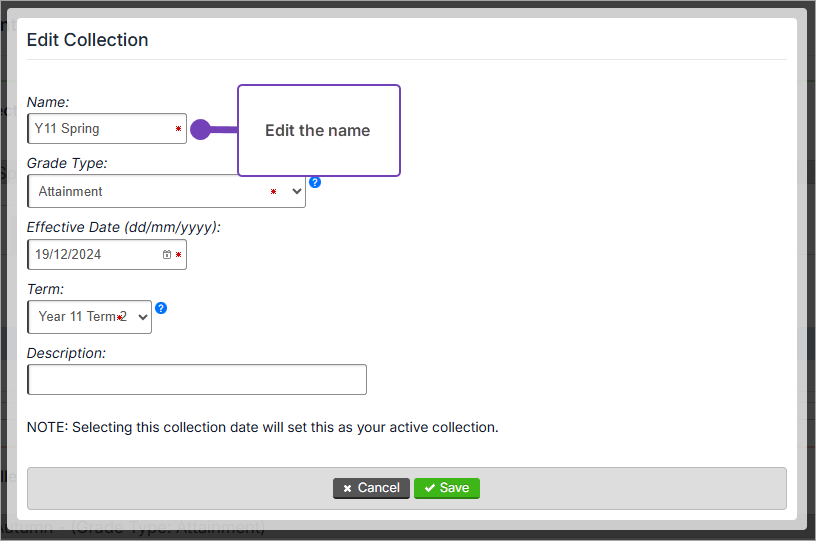The width and height of the screenshot is (816, 541).
Task: Click the Edit Collection dialog title
Action: [87, 40]
